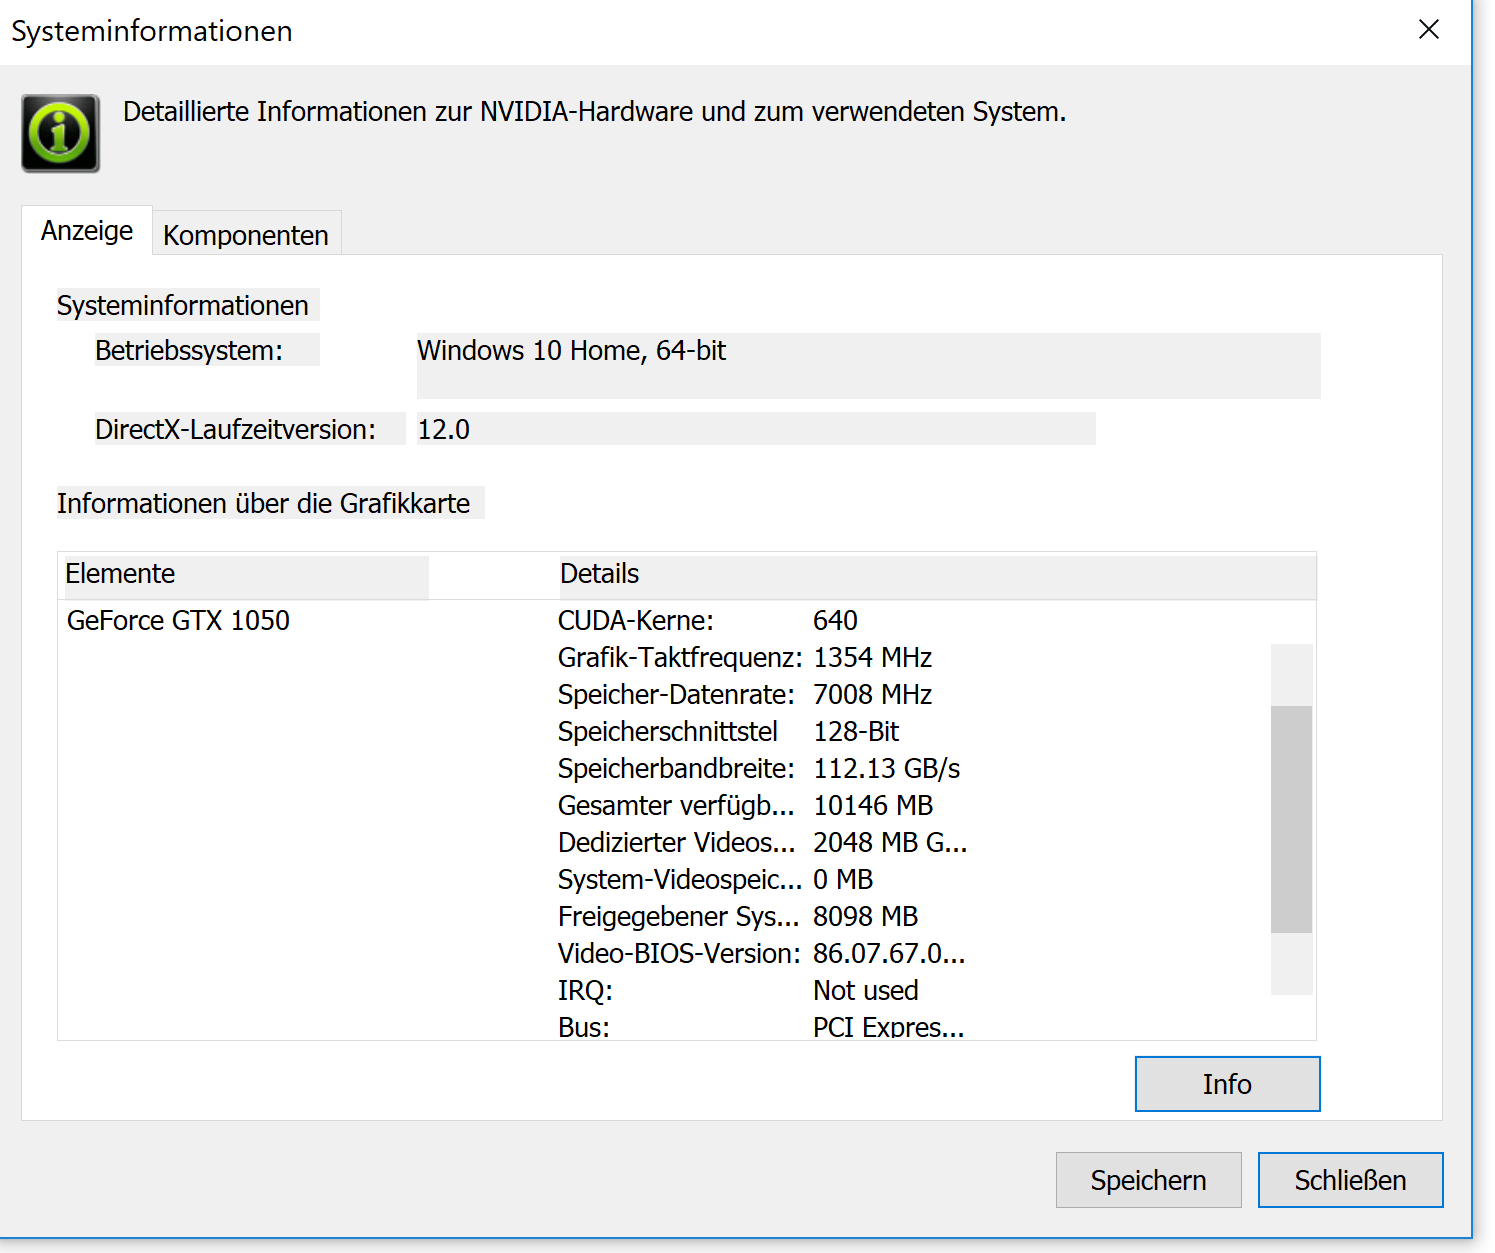The image size is (1495, 1253).
Task: Click the 7008 MHz value
Action: pos(872,695)
